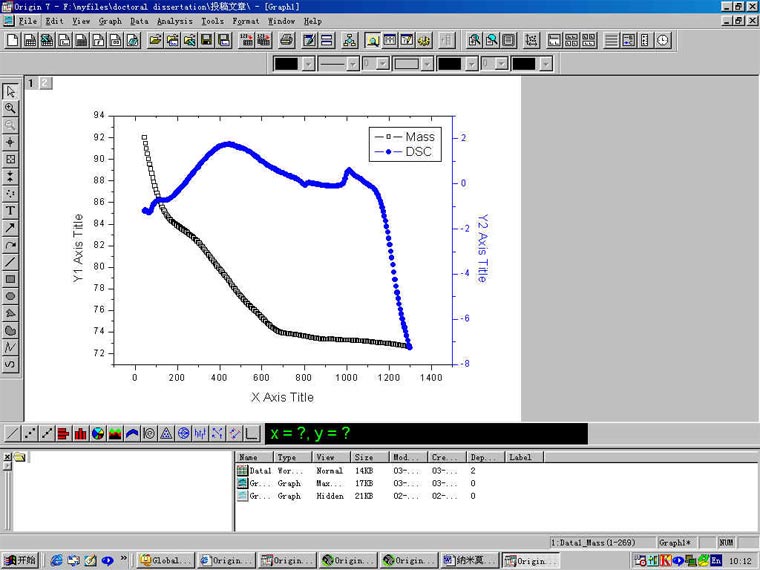Open the Analysis menu
Viewport: 760px width, 570px height.
tap(174, 21)
